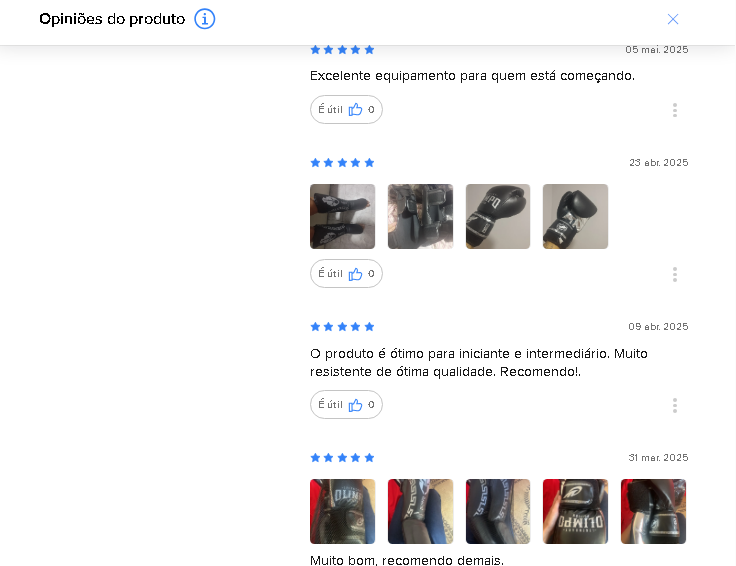Open third photo in the 31 mar. review

pos(498,512)
